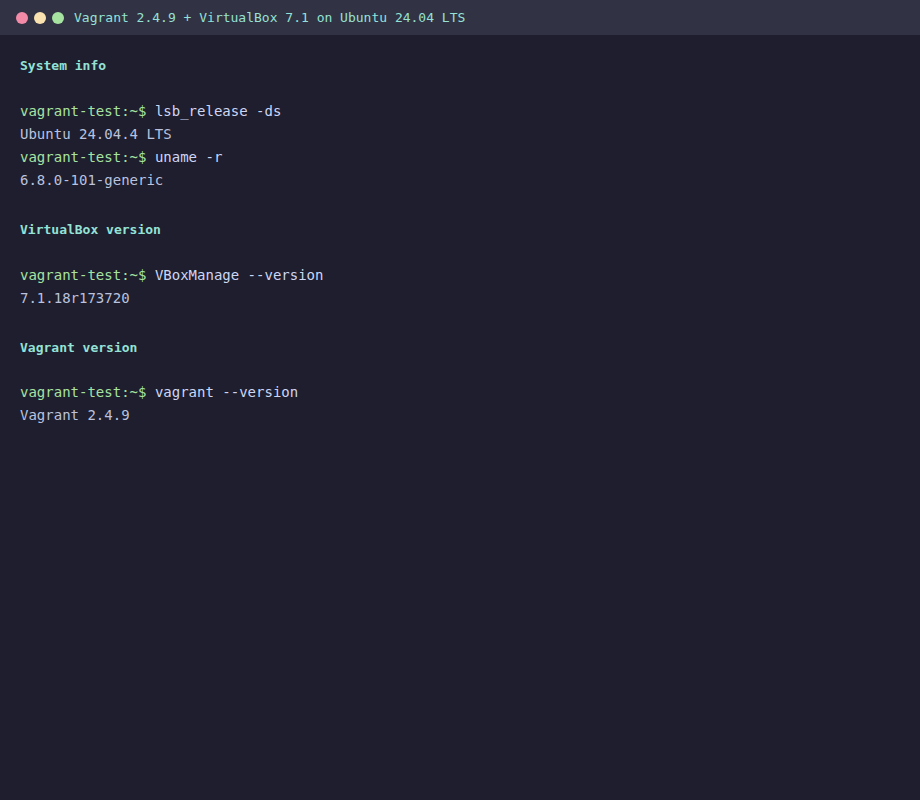Image resolution: width=920 pixels, height=800 pixels.
Task: Click the yellow minimize window dot
Action: click(x=40, y=18)
